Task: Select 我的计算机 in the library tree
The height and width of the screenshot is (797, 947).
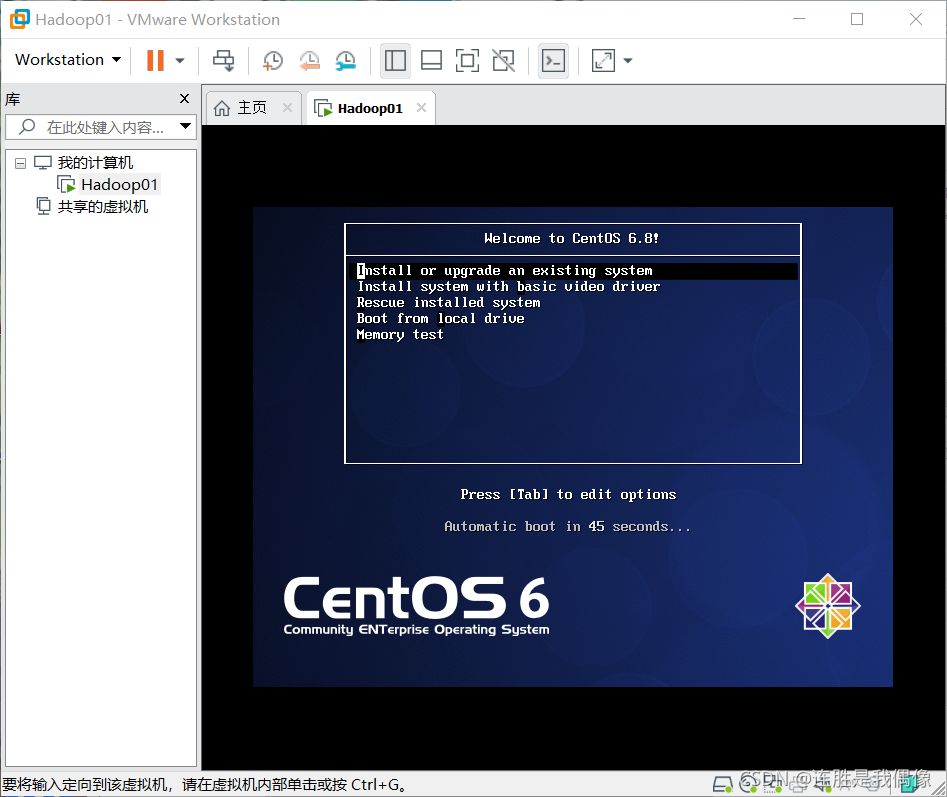Action: click(95, 162)
